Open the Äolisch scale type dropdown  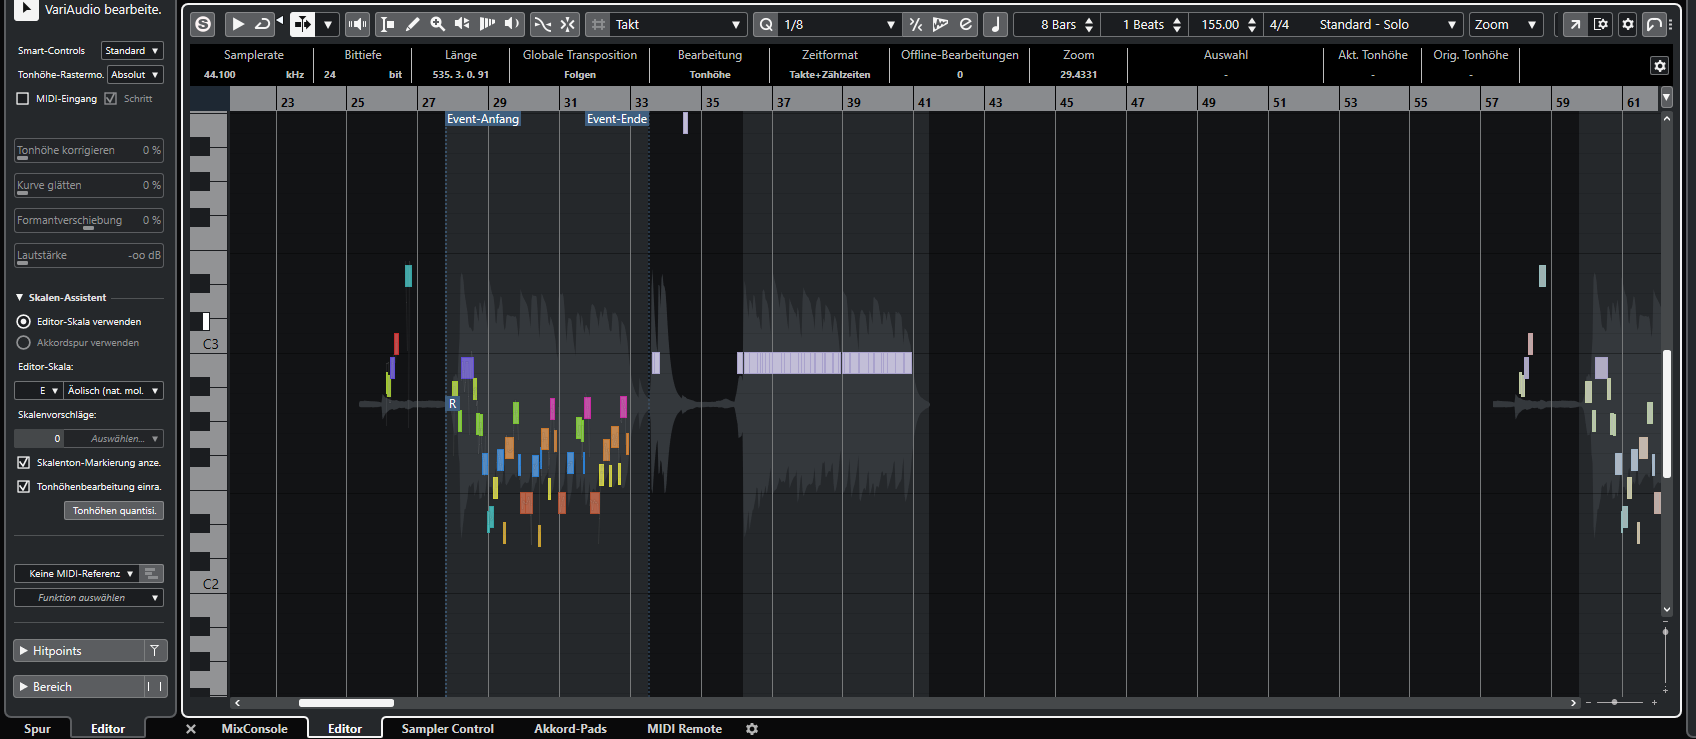coord(114,390)
